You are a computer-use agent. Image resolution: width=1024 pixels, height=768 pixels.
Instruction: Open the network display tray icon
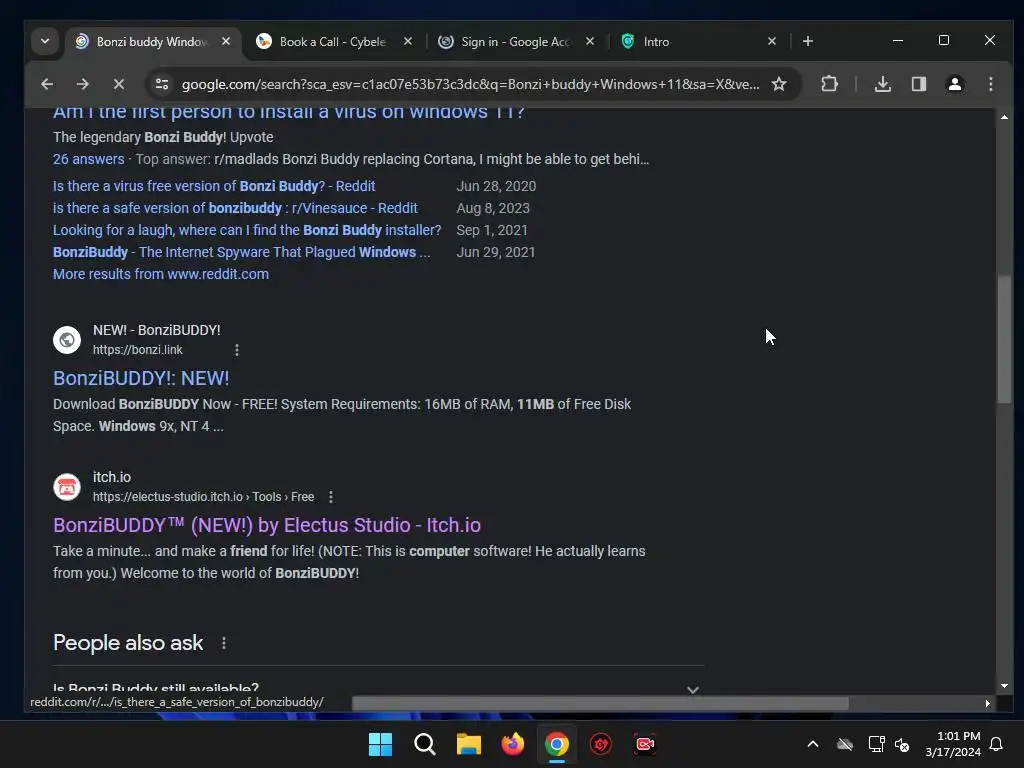pos(876,744)
